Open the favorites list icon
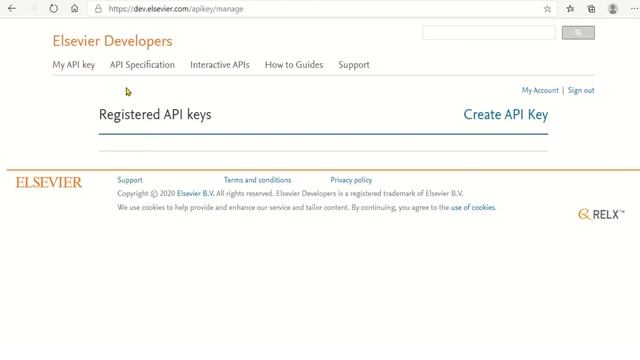This screenshot has height=360, width=640. coord(570,9)
